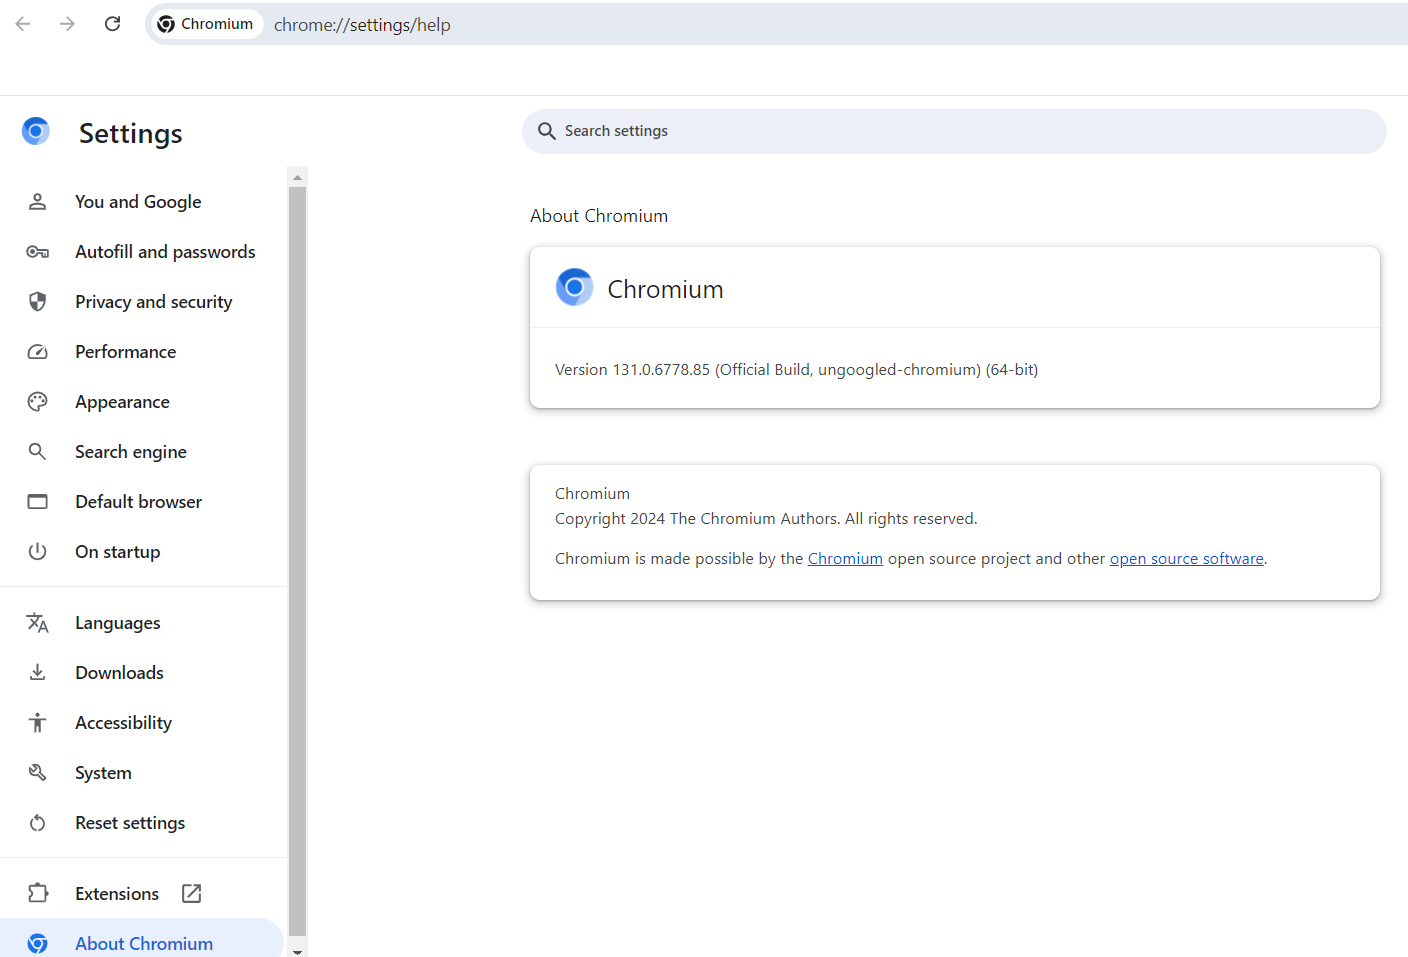This screenshot has width=1408, height=957.
Task: Click the Settings page title
Action: pyautogui.click(x=131, y=133)
